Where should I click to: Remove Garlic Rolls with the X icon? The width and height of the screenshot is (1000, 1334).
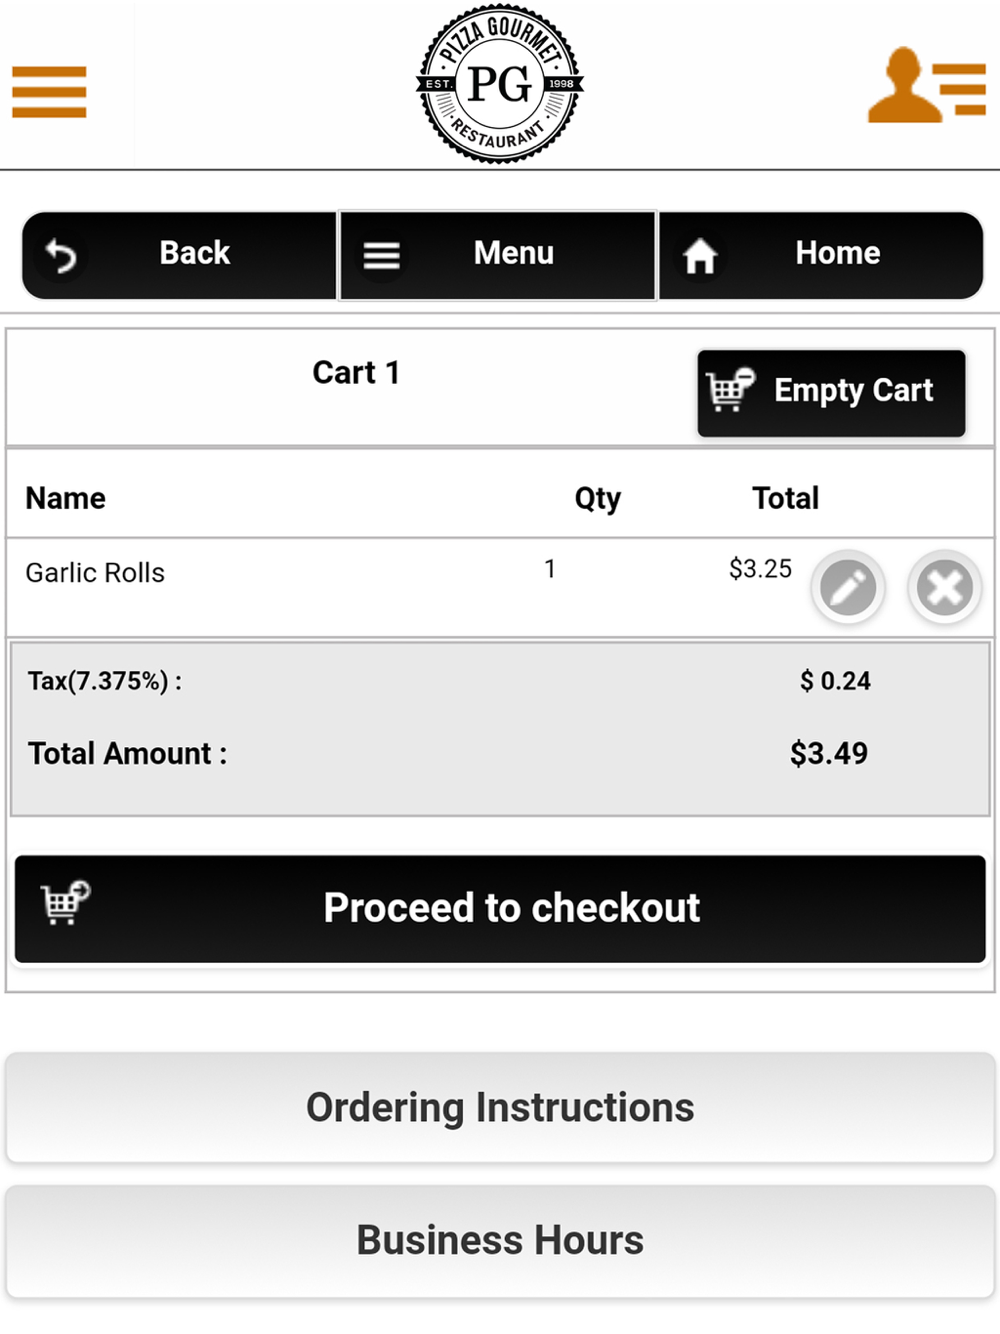(944, 587)
